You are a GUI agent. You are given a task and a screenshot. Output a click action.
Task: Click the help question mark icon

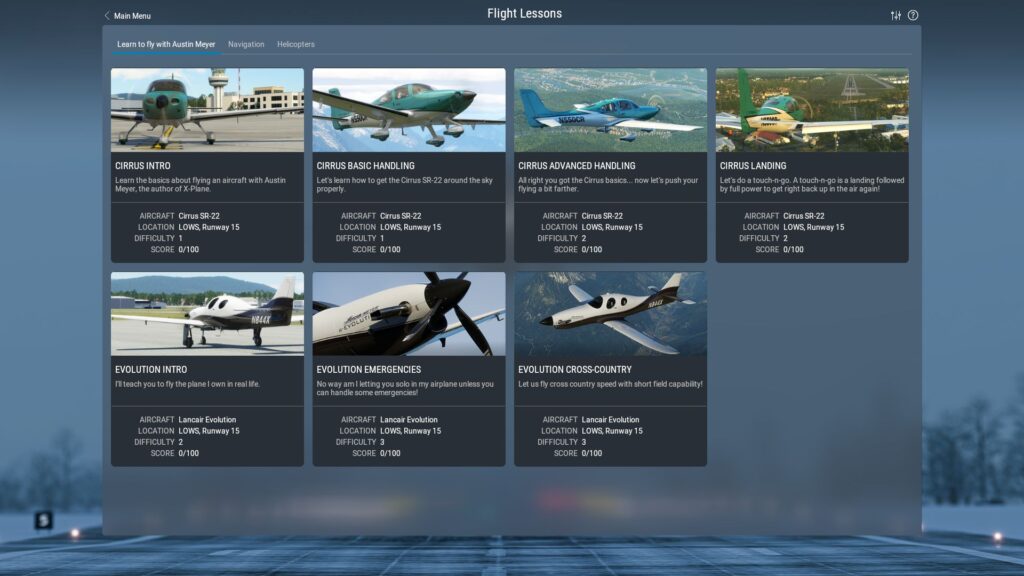[x=913, y=15]
